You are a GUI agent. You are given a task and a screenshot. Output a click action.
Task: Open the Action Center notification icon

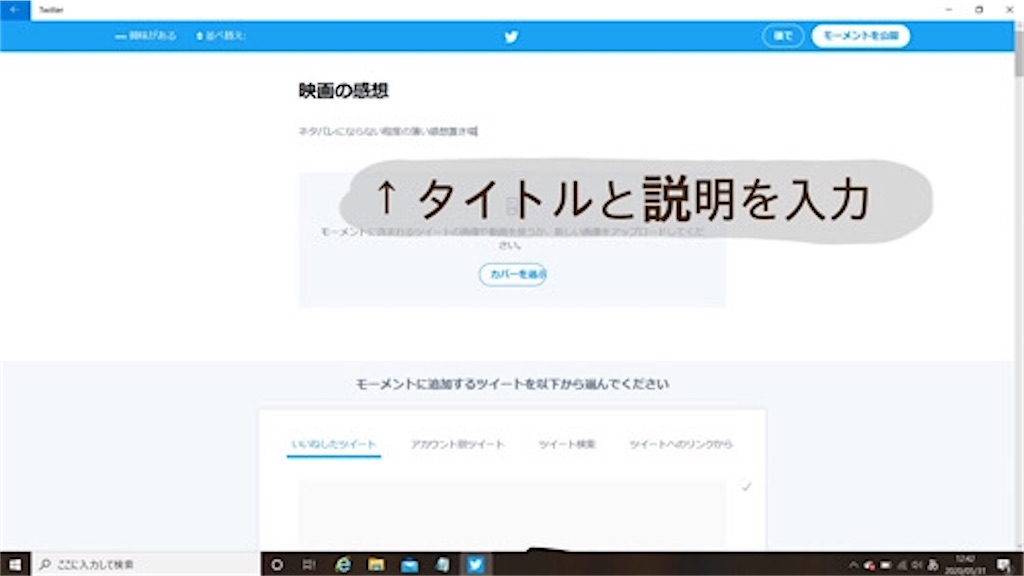point(1004,565)
